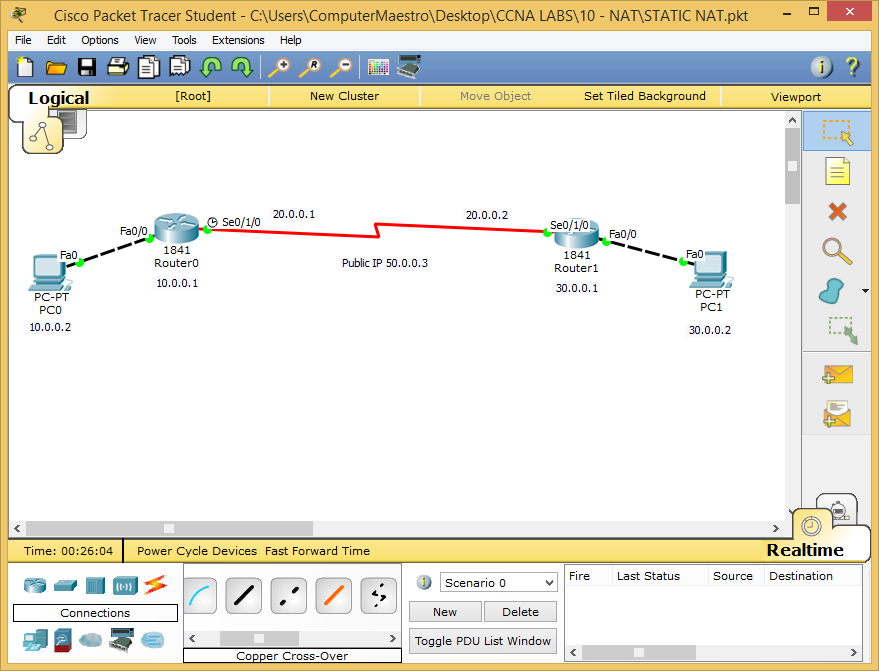
Task: Activate the Inspect magnifier tool
Action: 839,251
